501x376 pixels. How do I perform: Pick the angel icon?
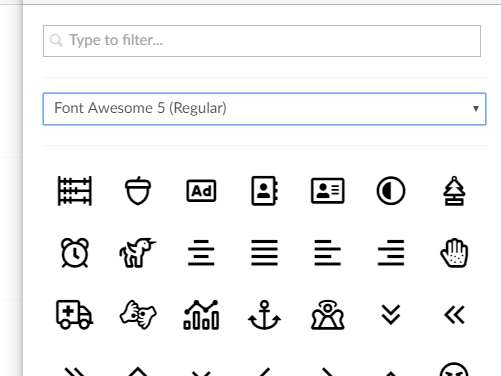pos(328,315)
